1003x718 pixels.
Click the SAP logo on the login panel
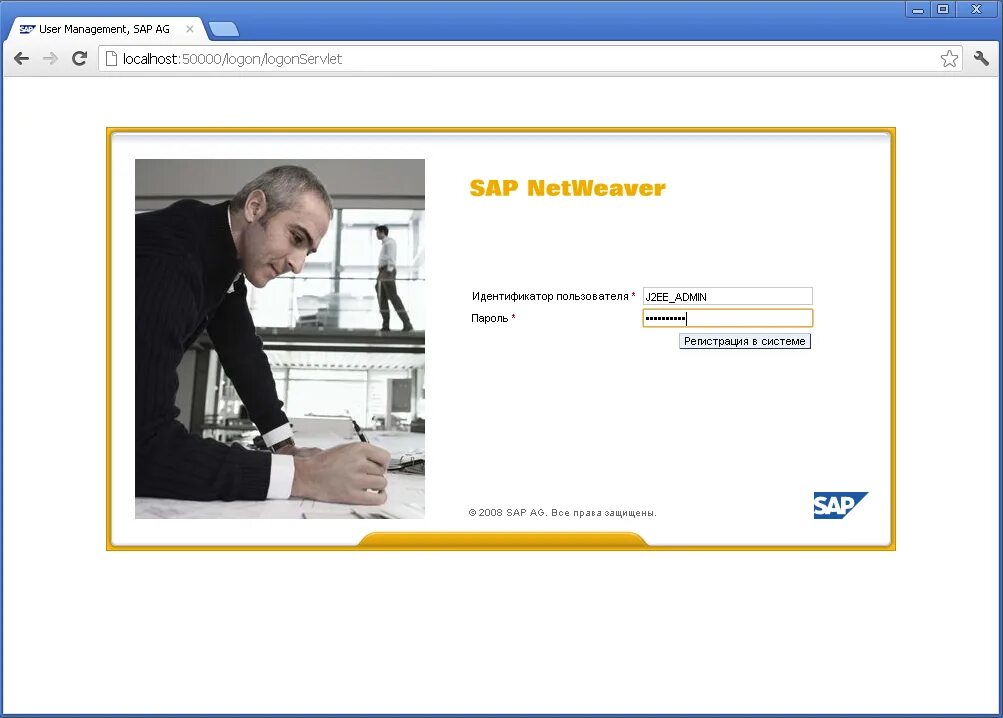[x=841, y=505]
